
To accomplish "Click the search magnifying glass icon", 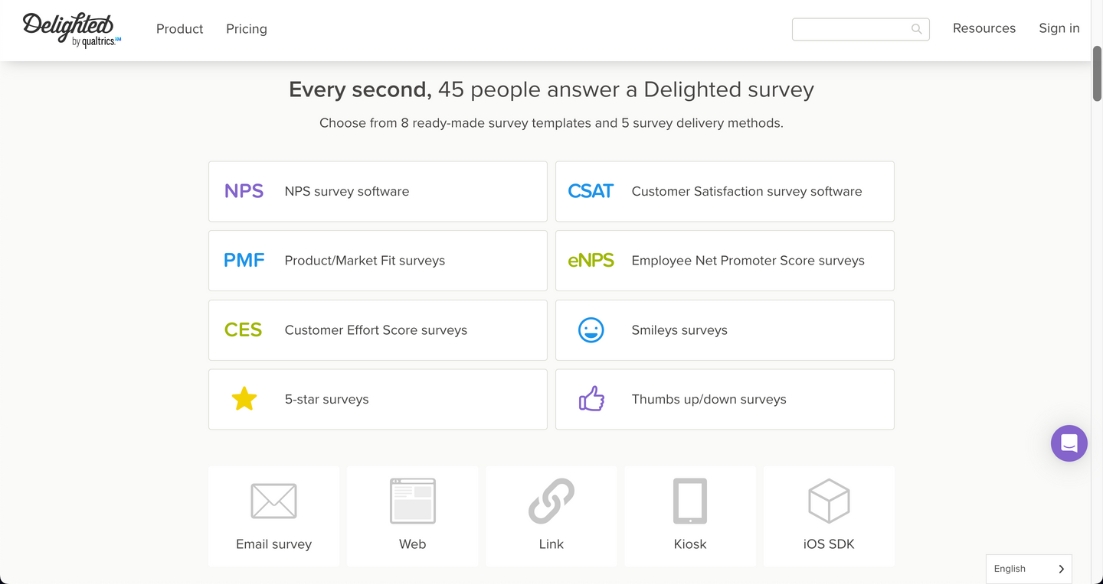I will 916,29.
